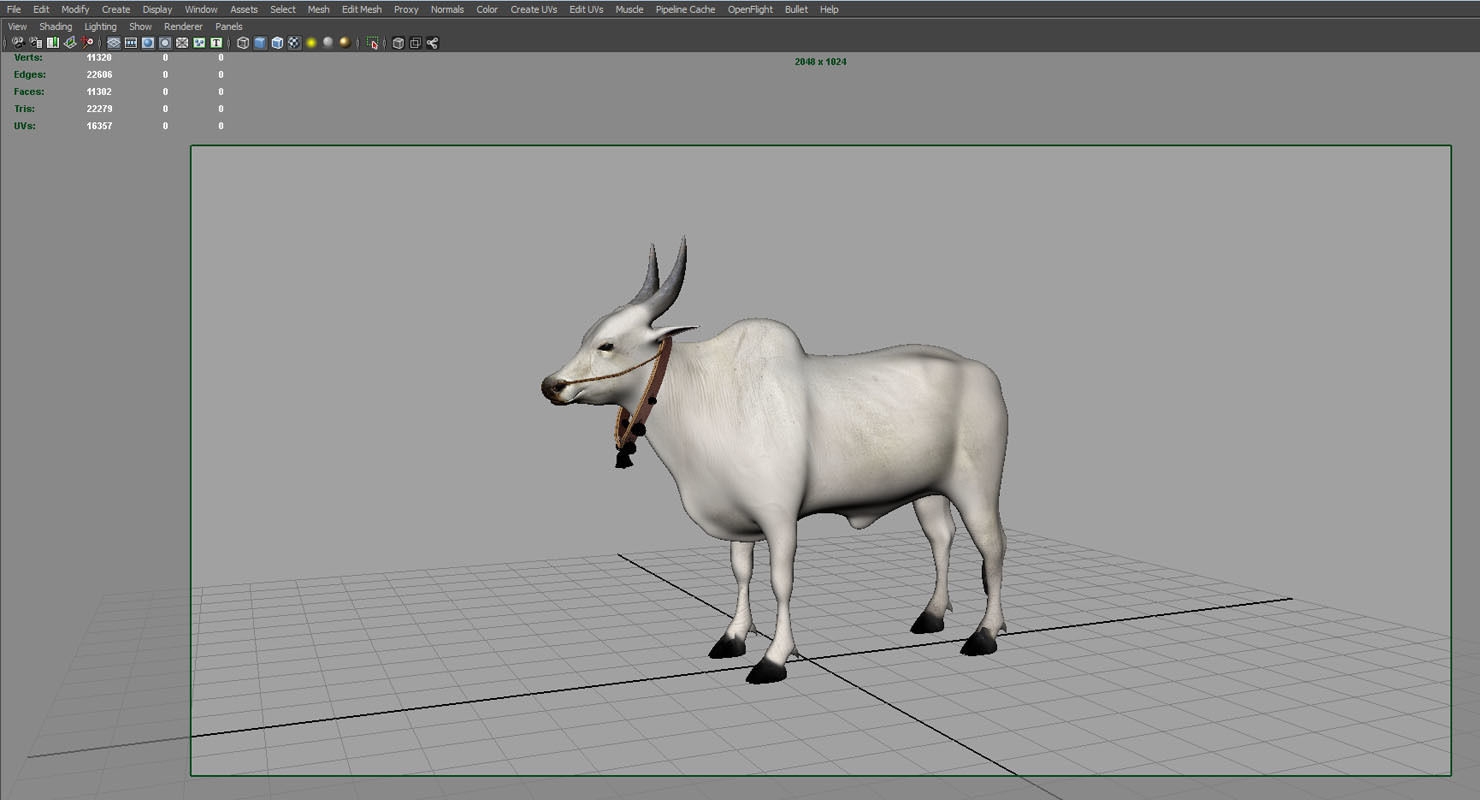
Task: Toggle the Field Chart icon
Action: tap(182, 43)
